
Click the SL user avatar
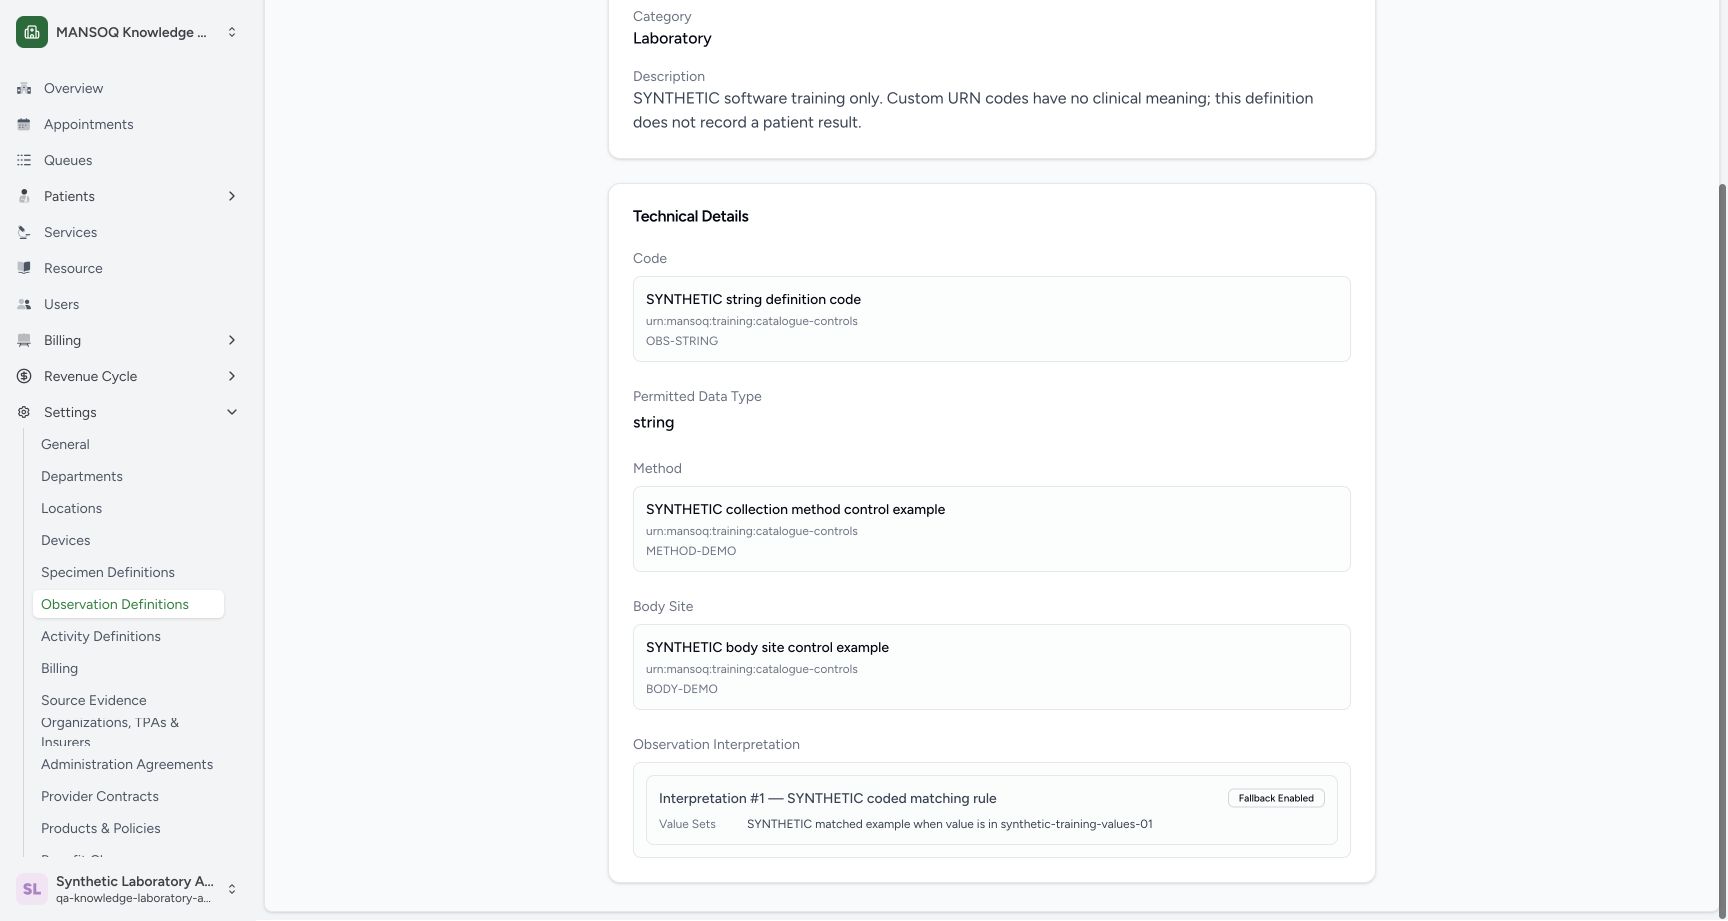coord(32,889)
